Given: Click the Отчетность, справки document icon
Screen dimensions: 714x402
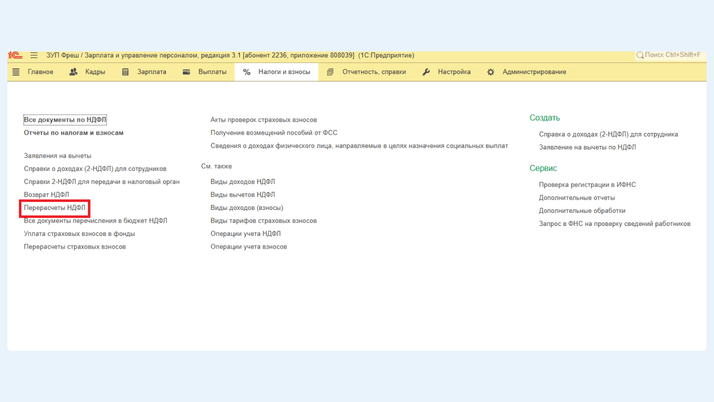Looking at the screenshot, I should pos(330,72).
